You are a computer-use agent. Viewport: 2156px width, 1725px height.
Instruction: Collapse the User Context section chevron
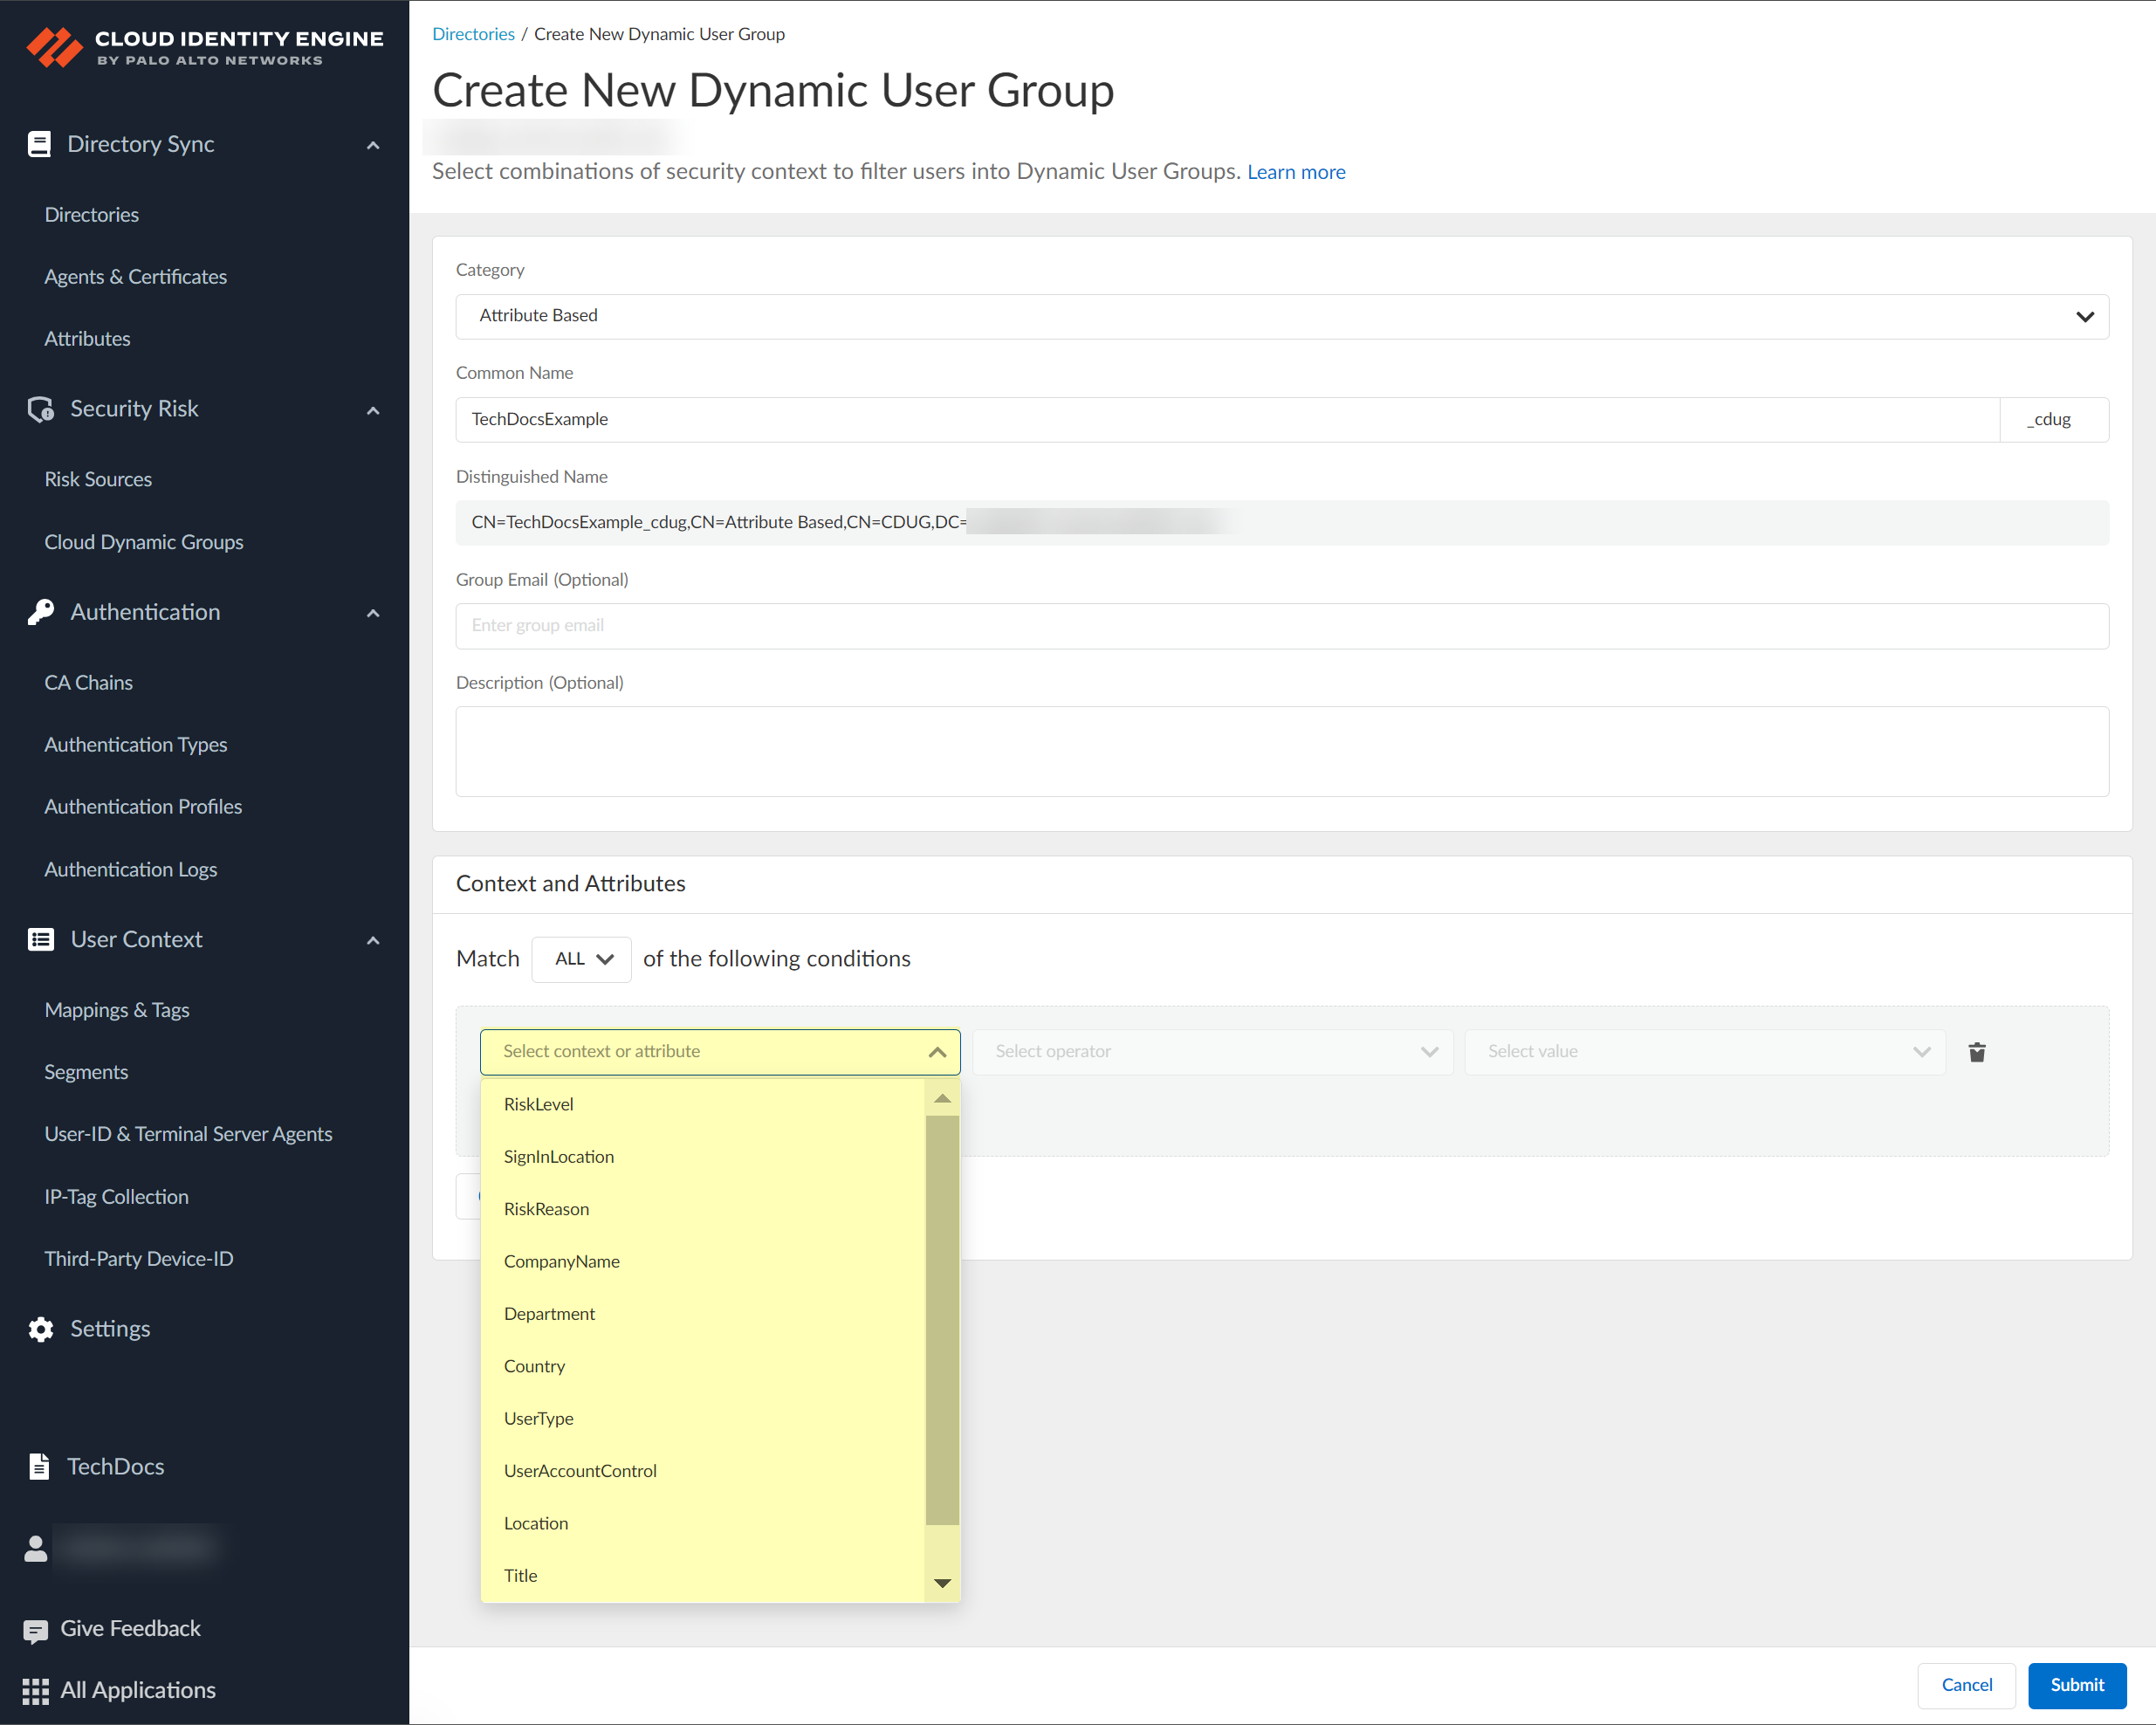tap(373, 940)
